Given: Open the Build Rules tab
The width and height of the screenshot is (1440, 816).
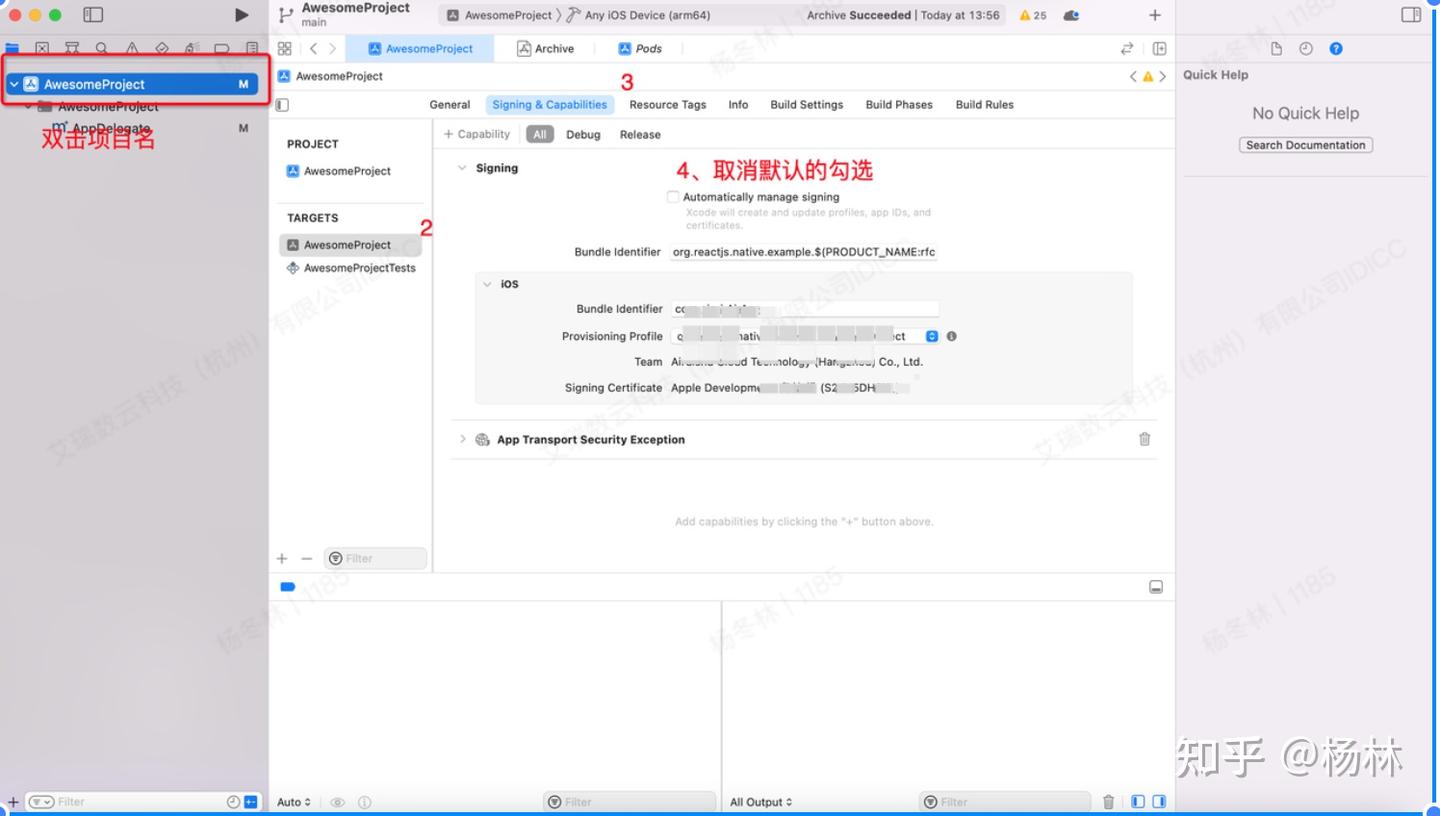Looking at the screenshot, I should [x=985, y=104].
